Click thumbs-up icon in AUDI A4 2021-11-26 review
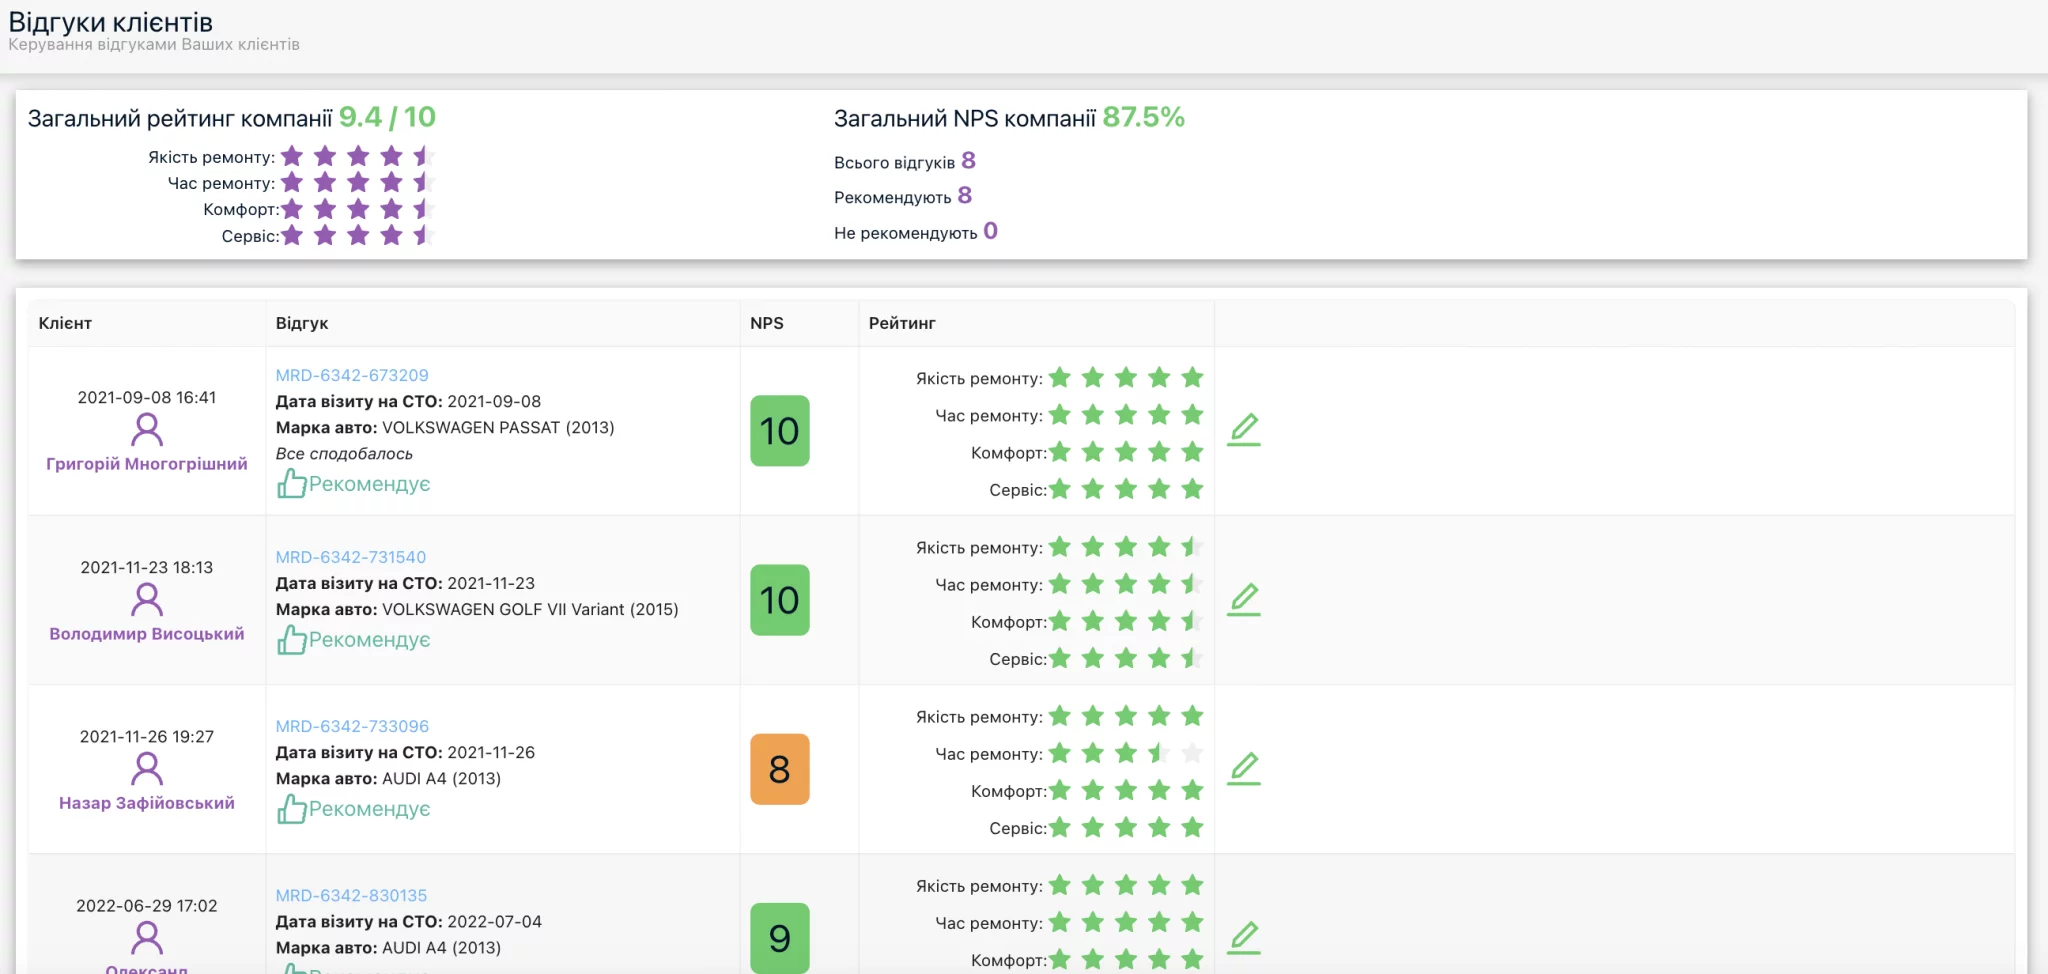The image size is (2048, 974). coord(292,808)
